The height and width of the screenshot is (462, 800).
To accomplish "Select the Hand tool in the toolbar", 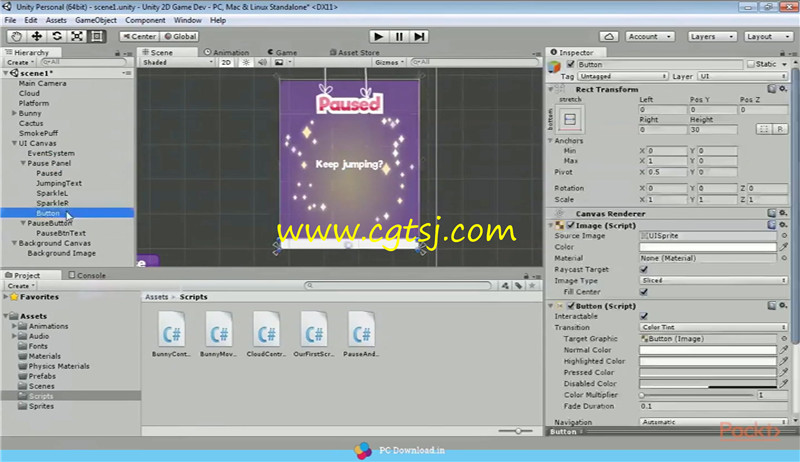I will click(16, 36).
